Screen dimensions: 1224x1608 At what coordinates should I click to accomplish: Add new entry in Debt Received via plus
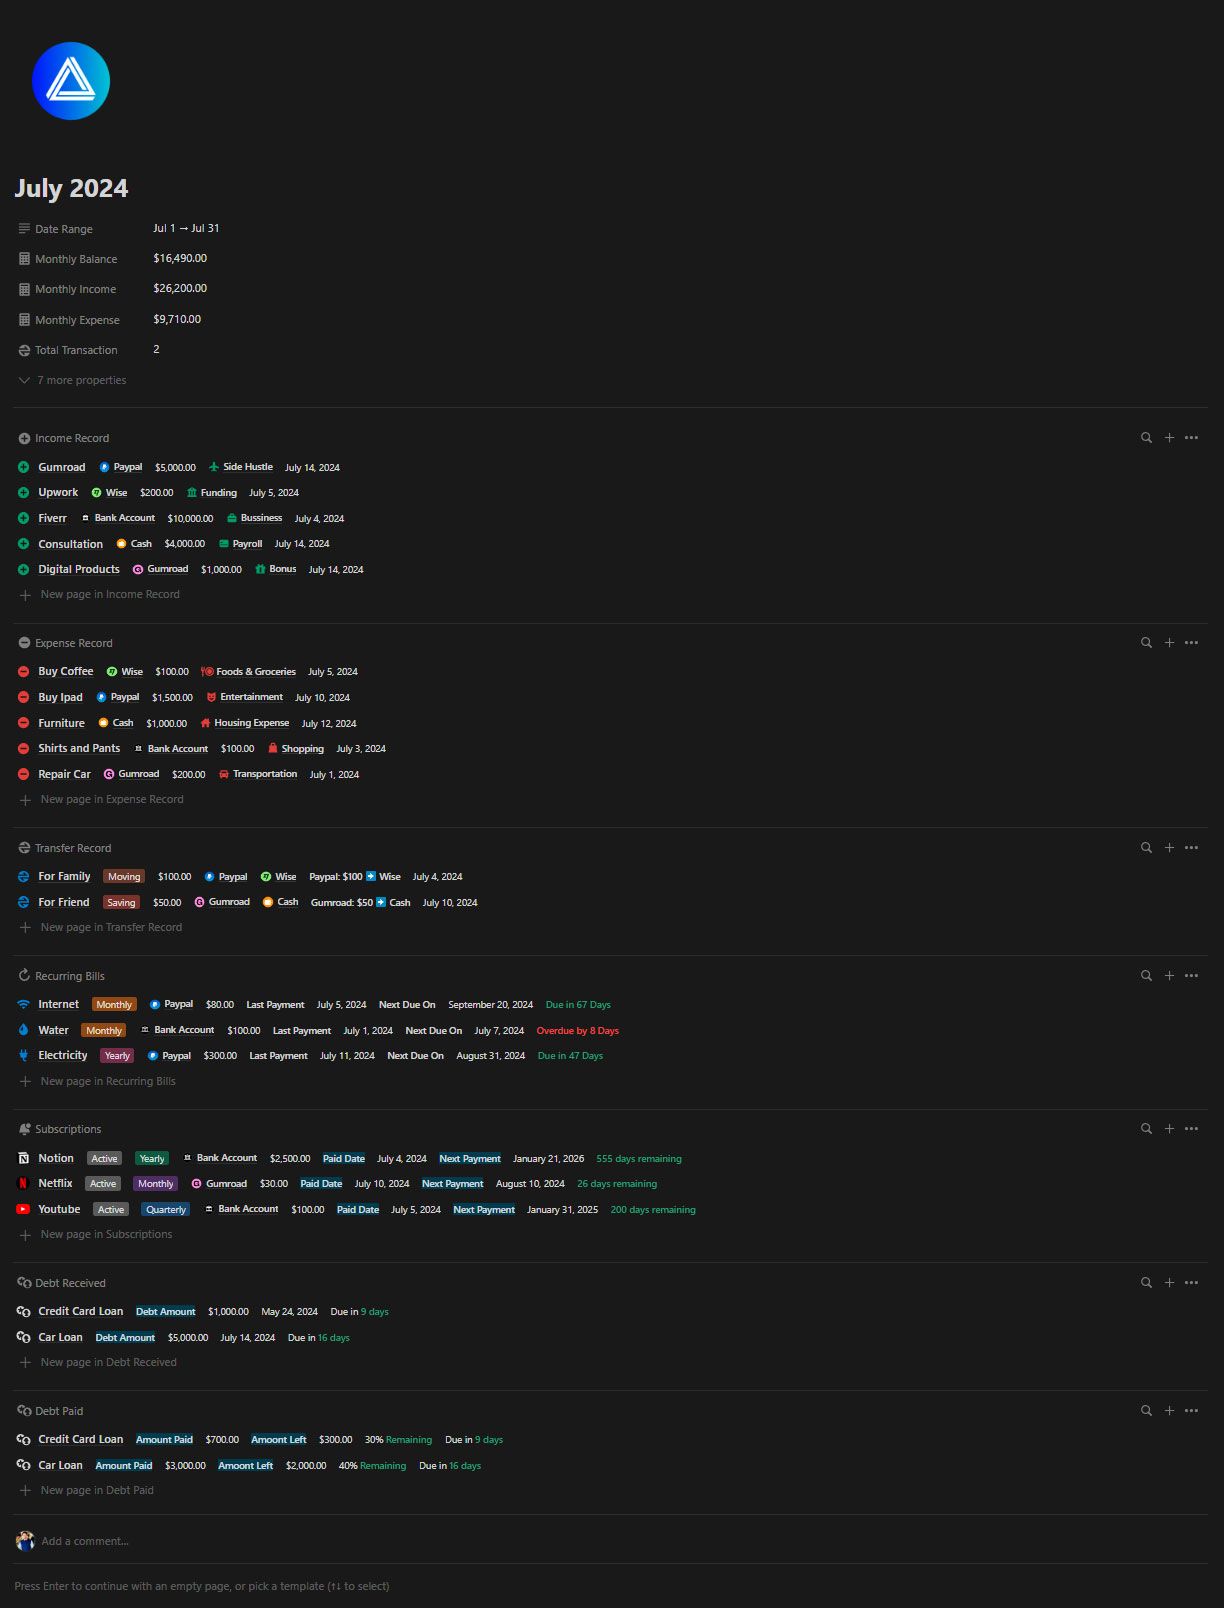[1169, 1283]
